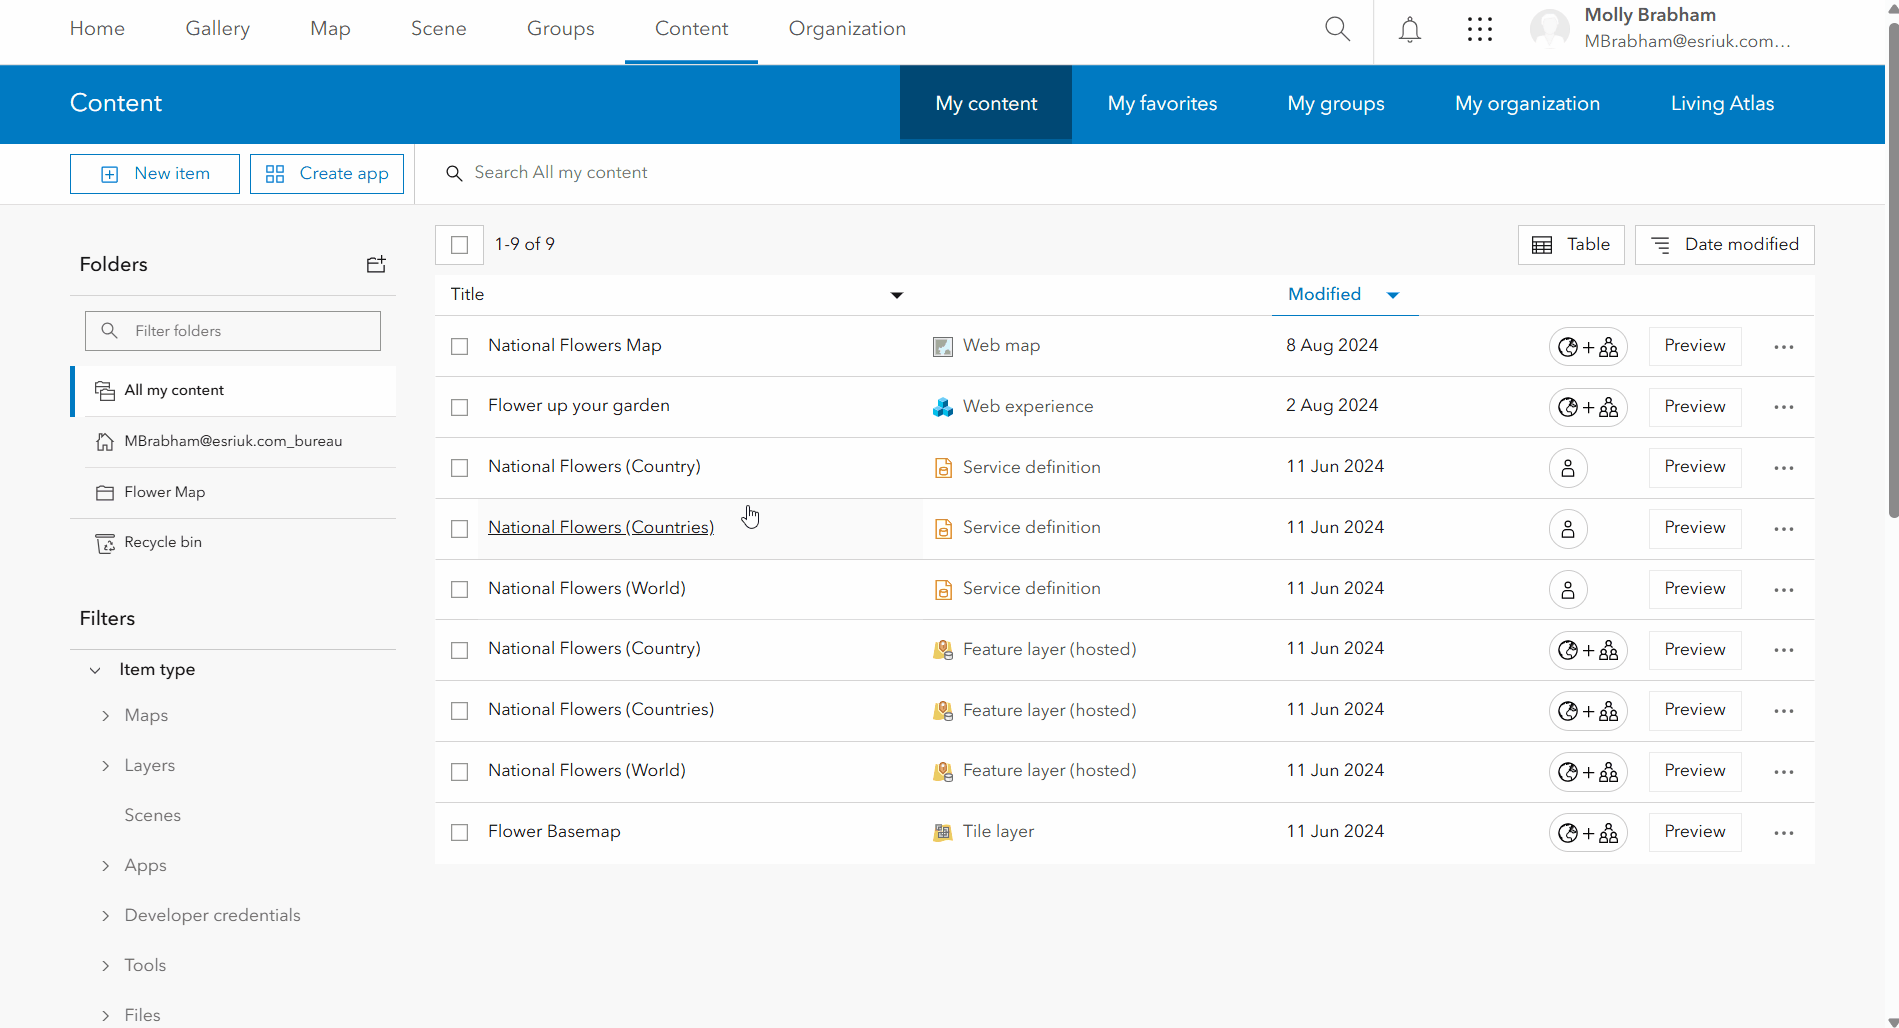Open the National Flowers (Countries) service definition link
The height and width of the screenshot is (1028, 1899).
click(x=601, y=528)
